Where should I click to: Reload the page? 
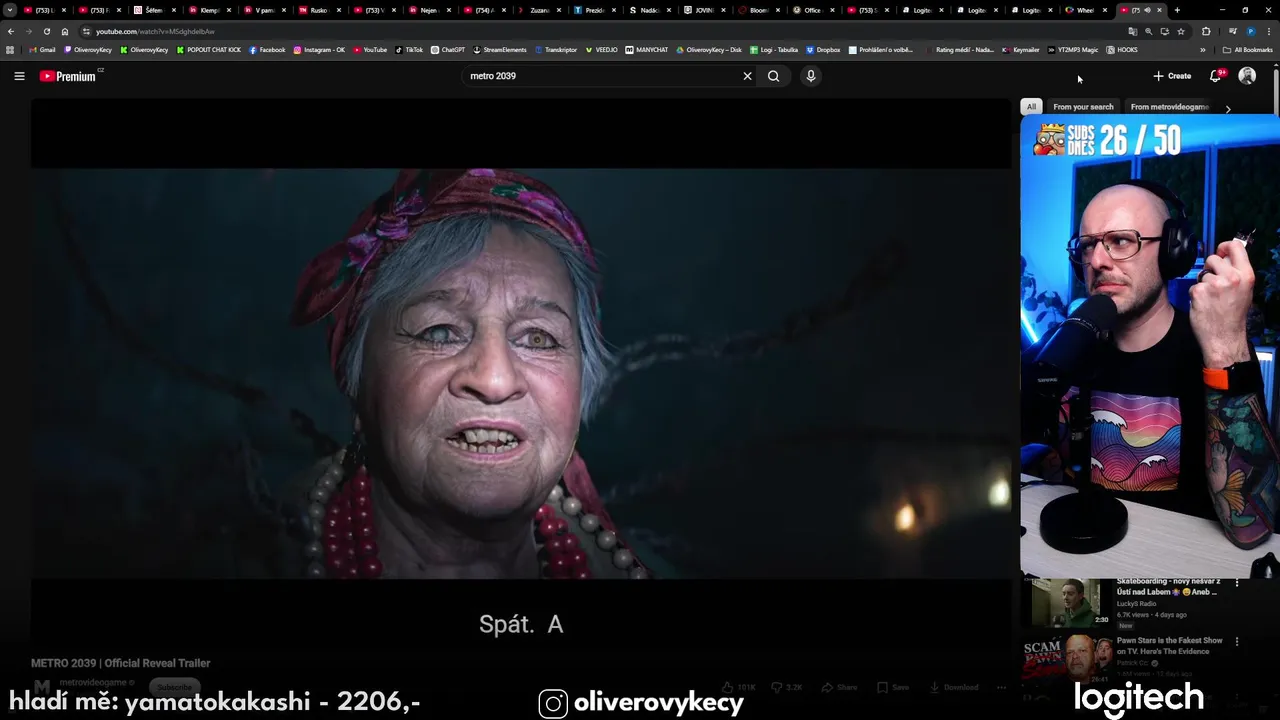[47, 31]
